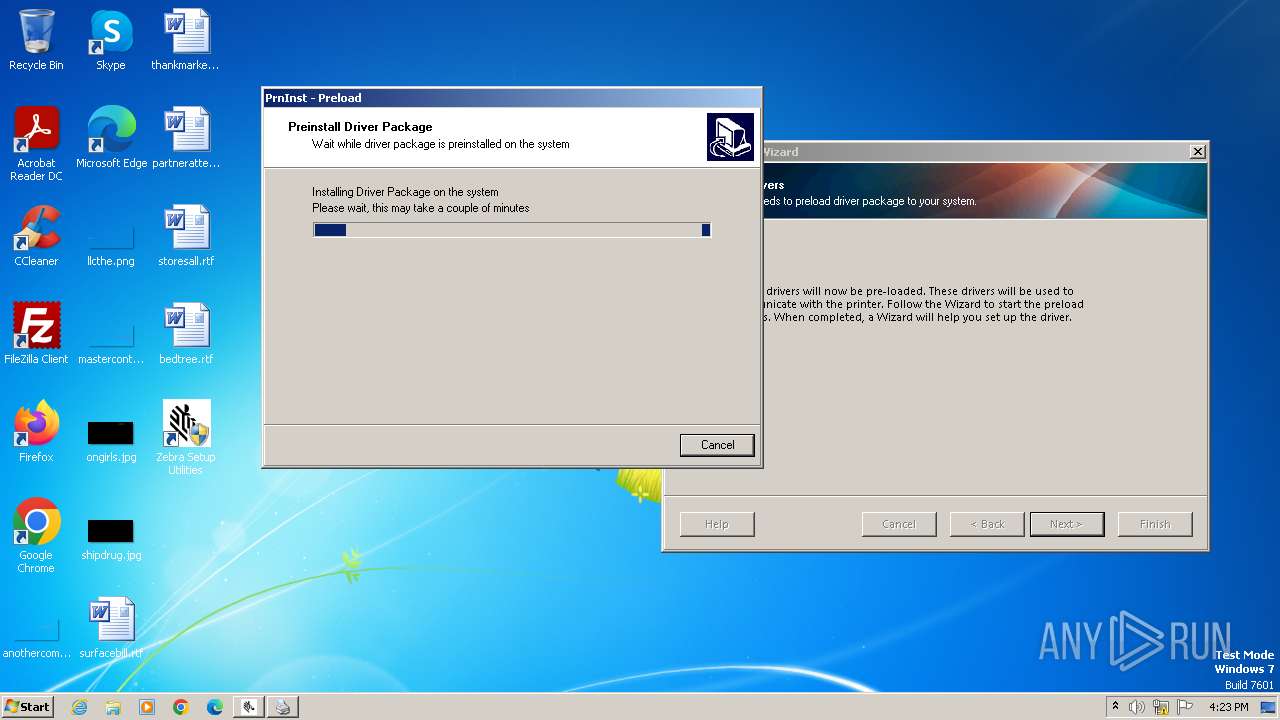
Task: Click the Start button
Action: [x=28, y=707]
